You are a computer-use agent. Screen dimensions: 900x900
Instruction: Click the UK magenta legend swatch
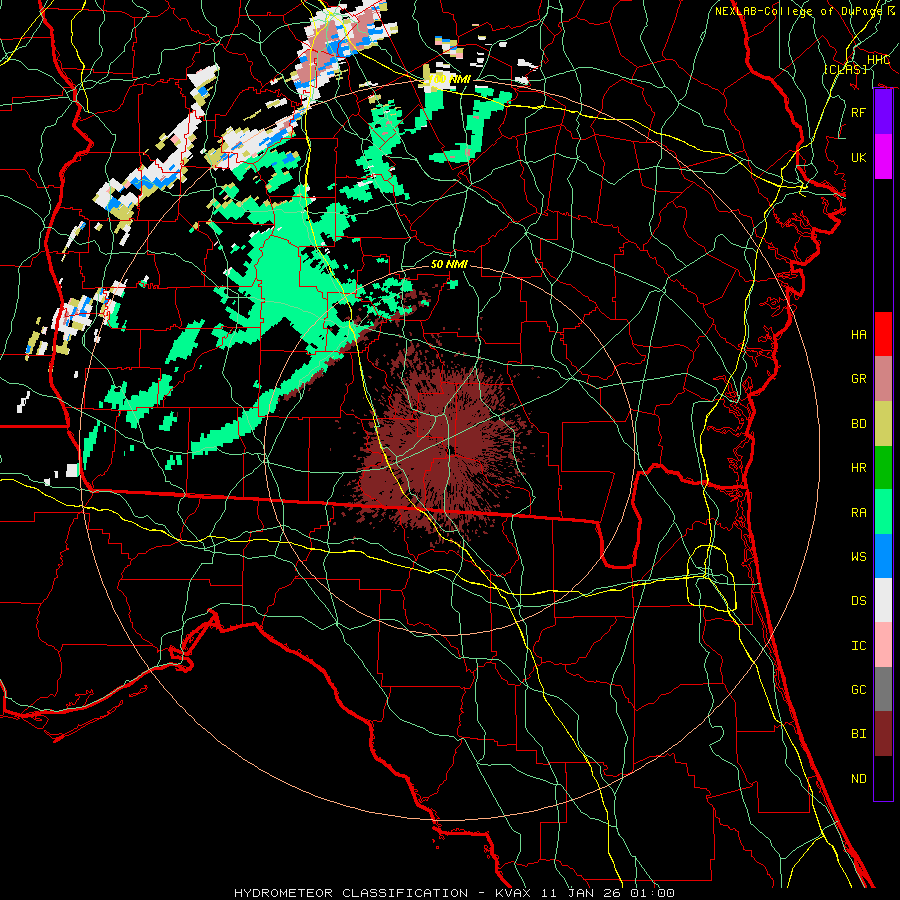pyautogui.click(x=883, y=157)
